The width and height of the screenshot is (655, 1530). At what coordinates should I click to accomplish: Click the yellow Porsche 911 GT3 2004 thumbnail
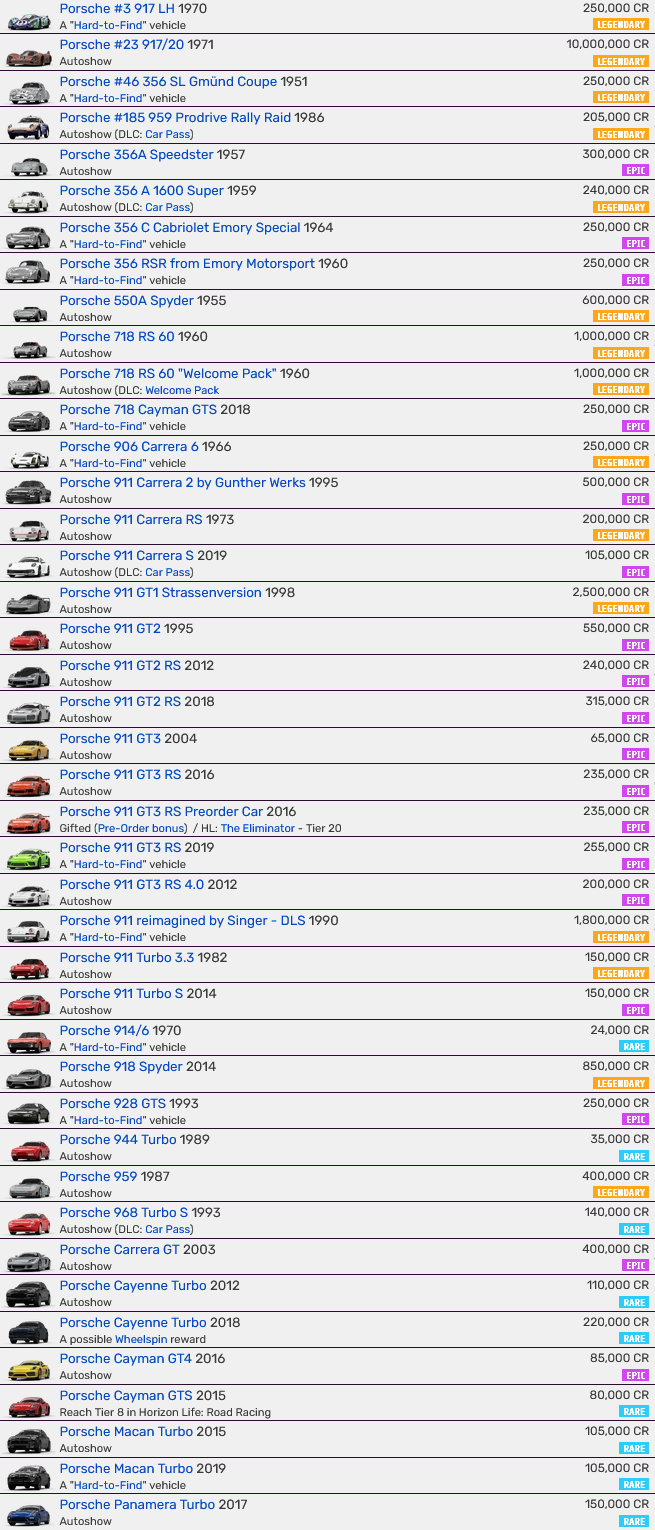[28, 748]
